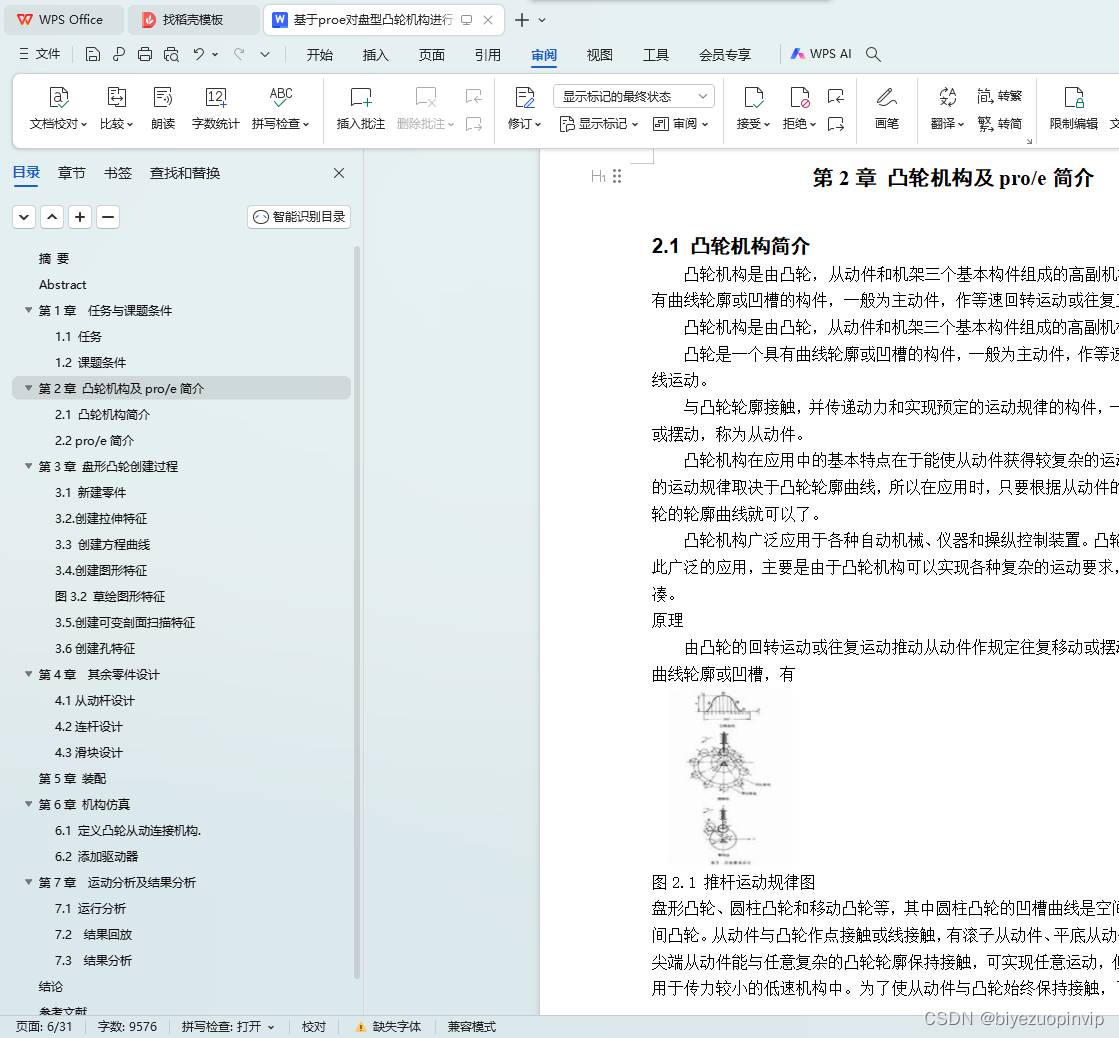Screen dimensions: 1119x1038
Task: Click the Save document icon
Action: pos(93,54)
